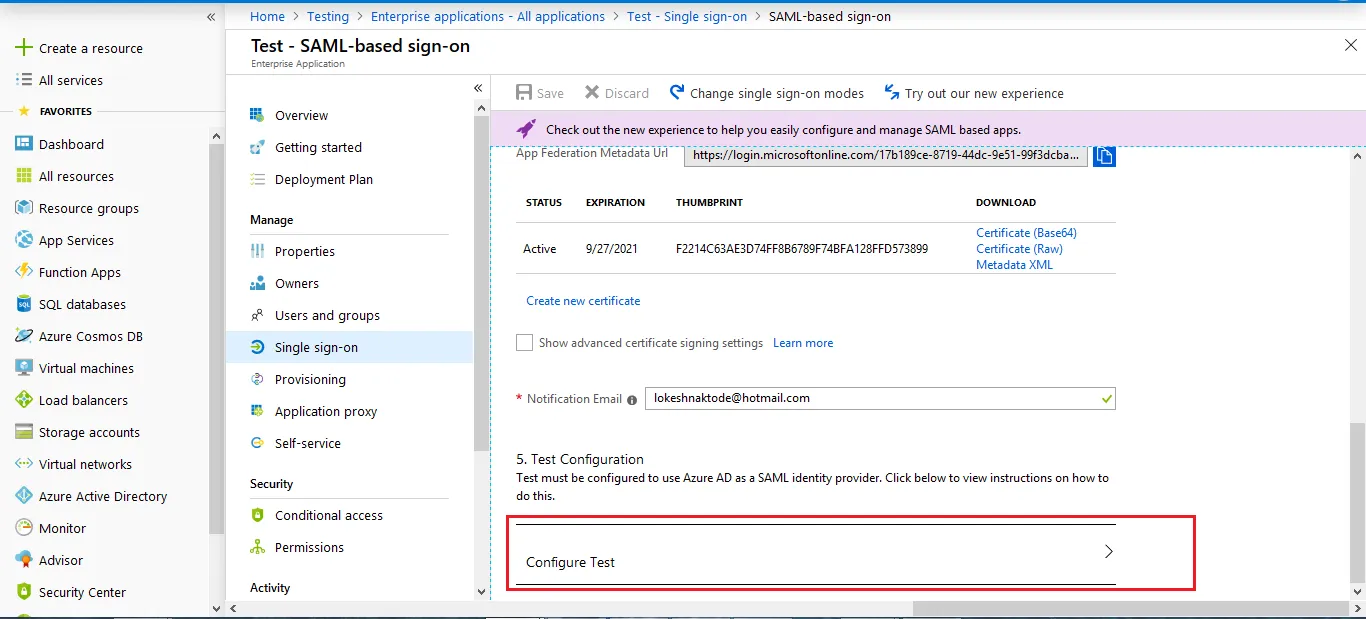This screenshot has width=1366, height=619.
Task: Click the Application proxy icon
Action: 257,411
